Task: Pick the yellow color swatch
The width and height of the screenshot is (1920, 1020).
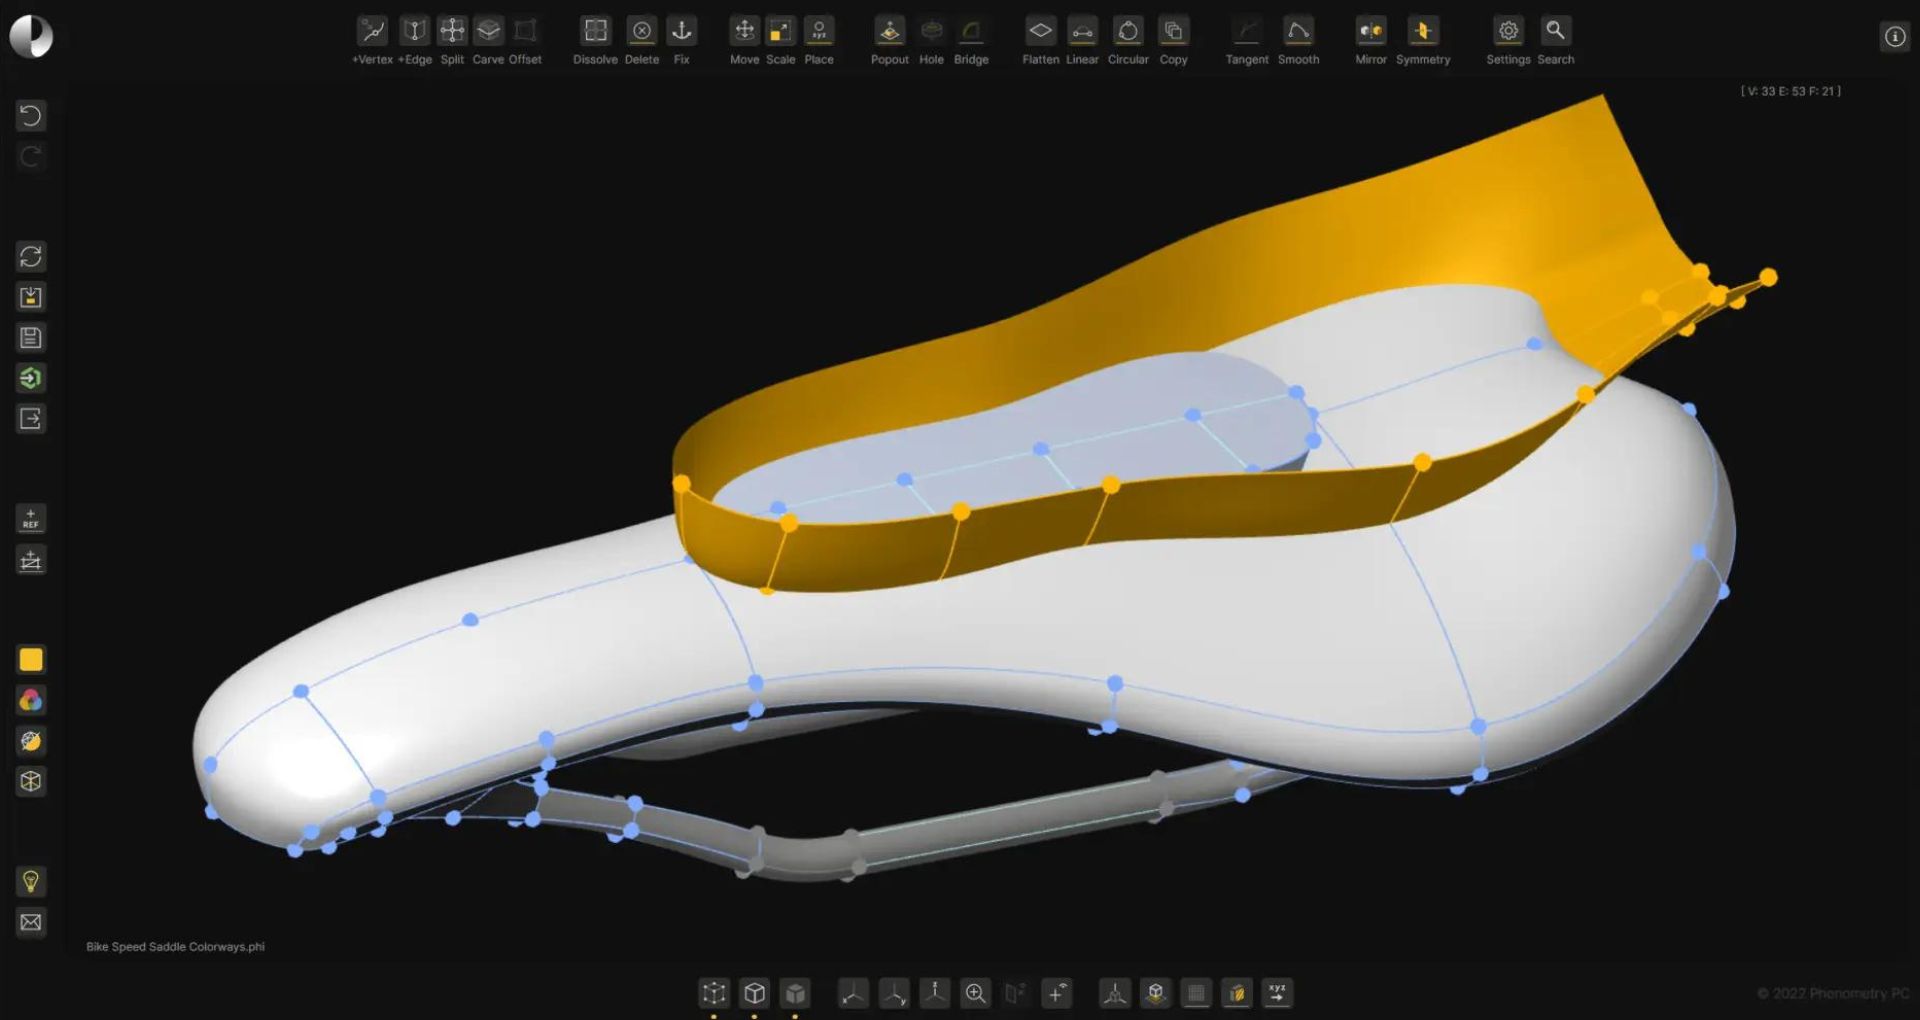Action: [31, 660]
